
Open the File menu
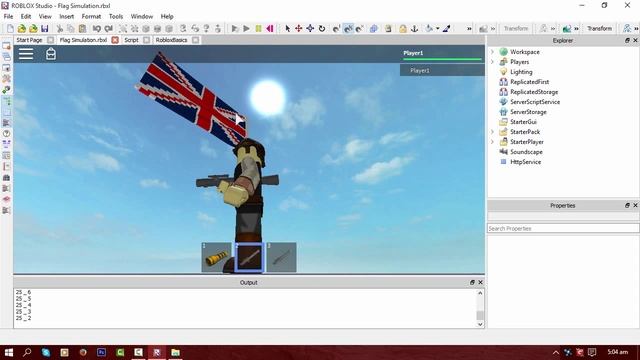pyautogui.click(x=8, y=16)
